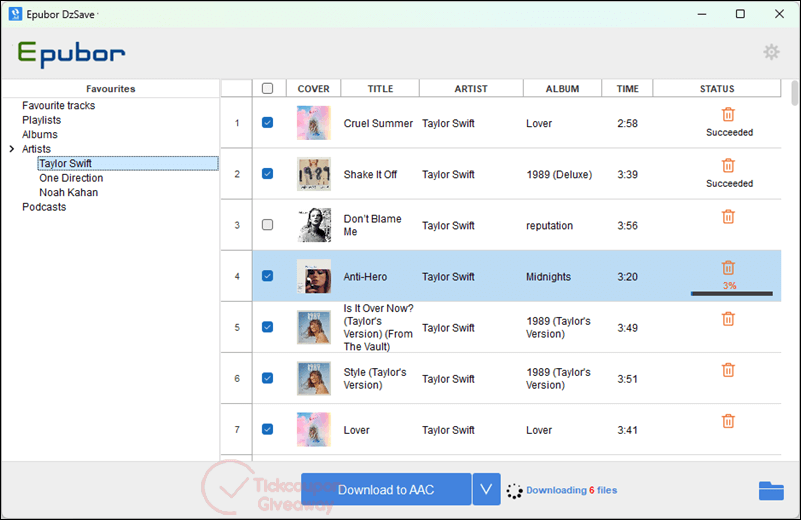The image size is (801, 520).
Task: Click the Downloading 6 files status link
Action: click(572, 490)
